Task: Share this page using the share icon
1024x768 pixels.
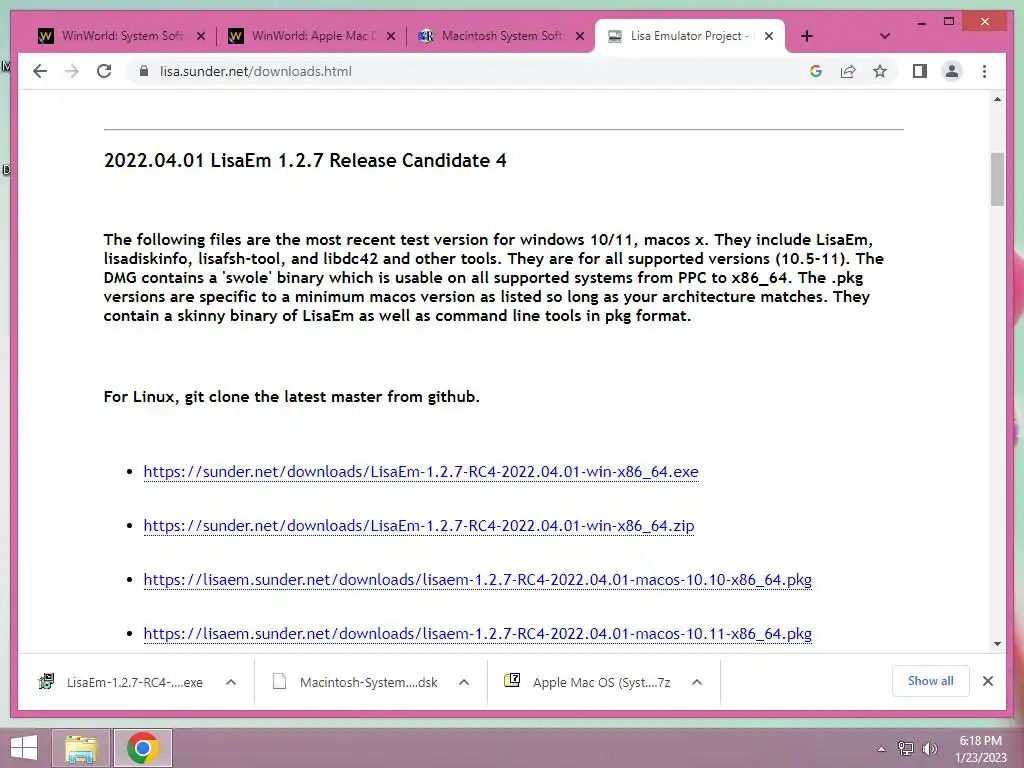Action: pyautogui.click(x=848, y=71)
